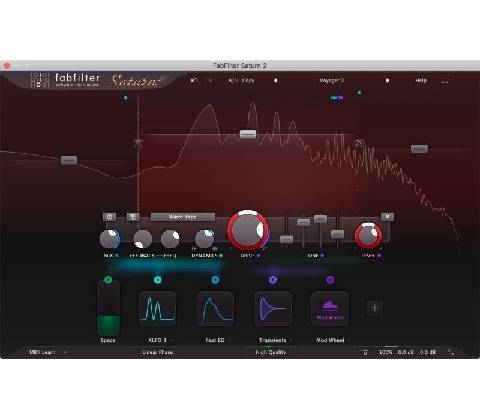Click the first tone slider handle
The image size is (480, 420).
point(286,239)
